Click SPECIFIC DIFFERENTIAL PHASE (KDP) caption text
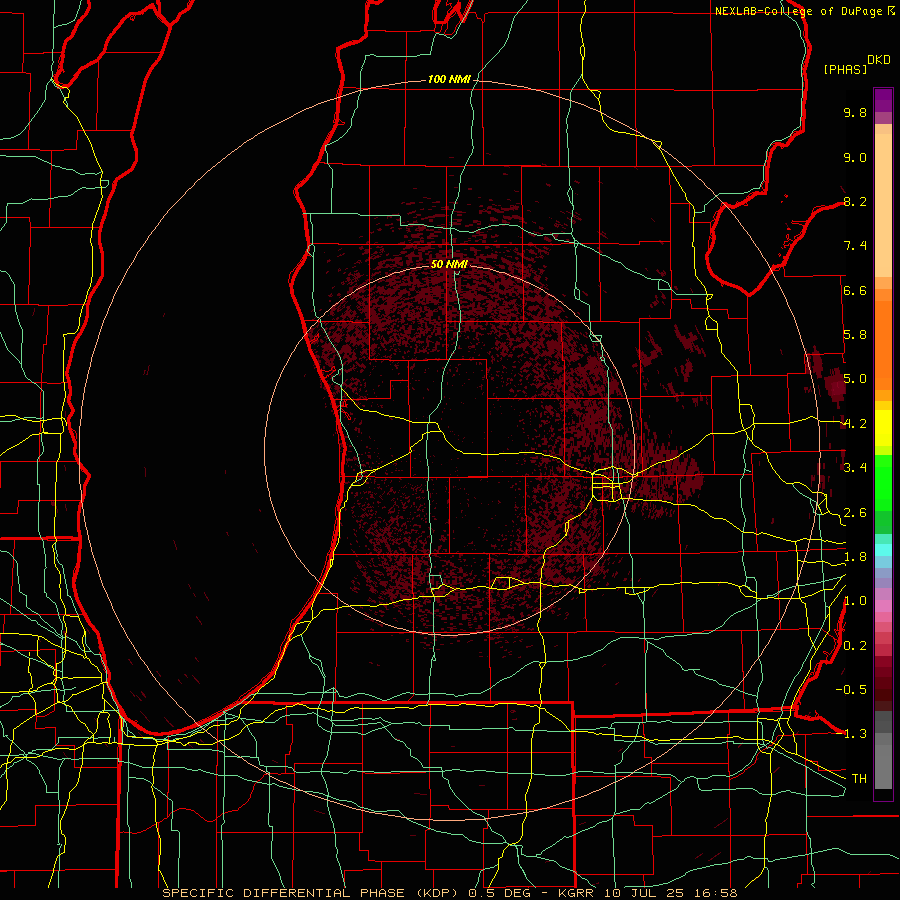Image resolution: width=900 pixels, height=900 pixels. tap(312, 893)
